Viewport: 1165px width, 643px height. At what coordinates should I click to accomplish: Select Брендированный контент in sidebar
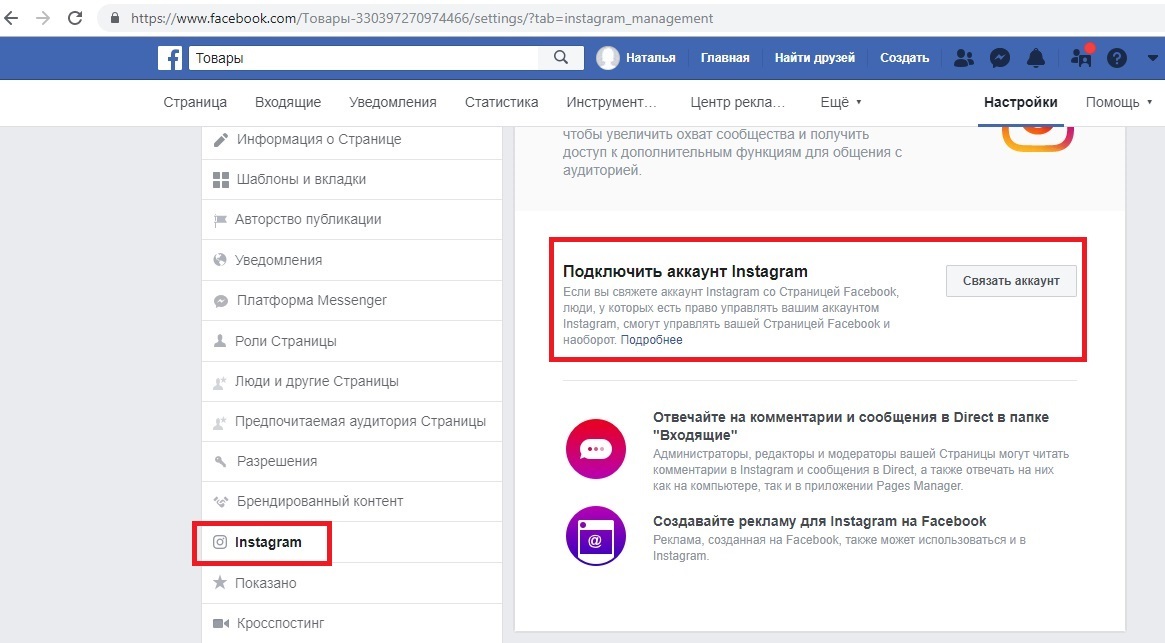point(351,501)
